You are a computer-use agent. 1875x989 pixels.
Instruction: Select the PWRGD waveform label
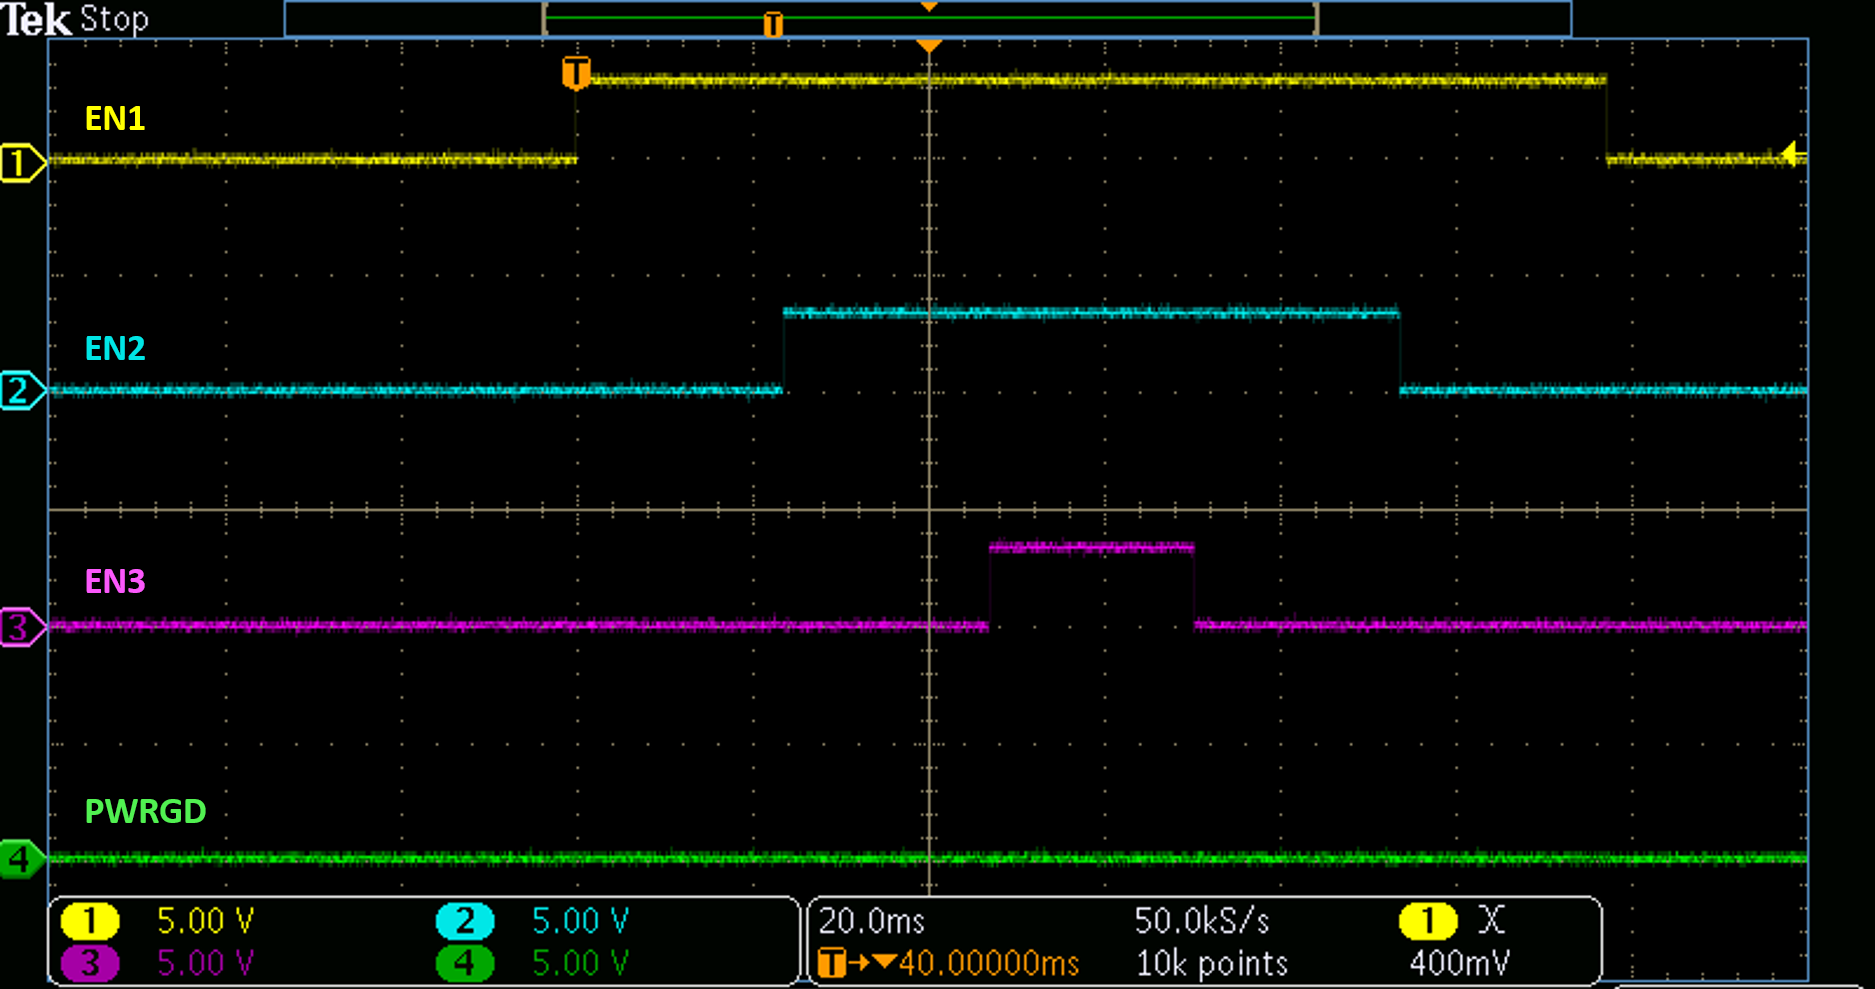coord(145,812)
